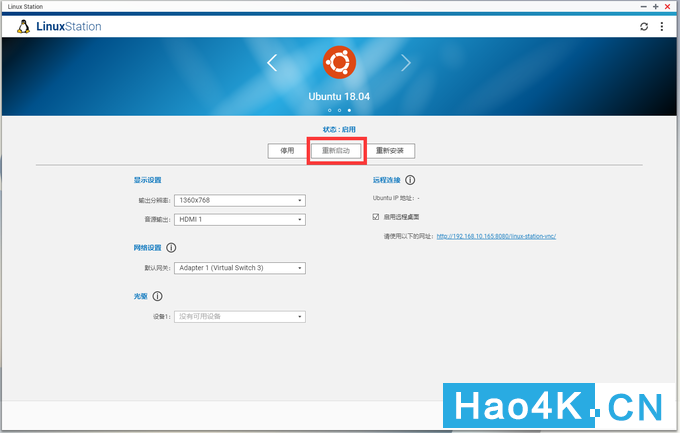
Task: Open the 1360x768 resolution dropdown
Action: click(240, 200)
